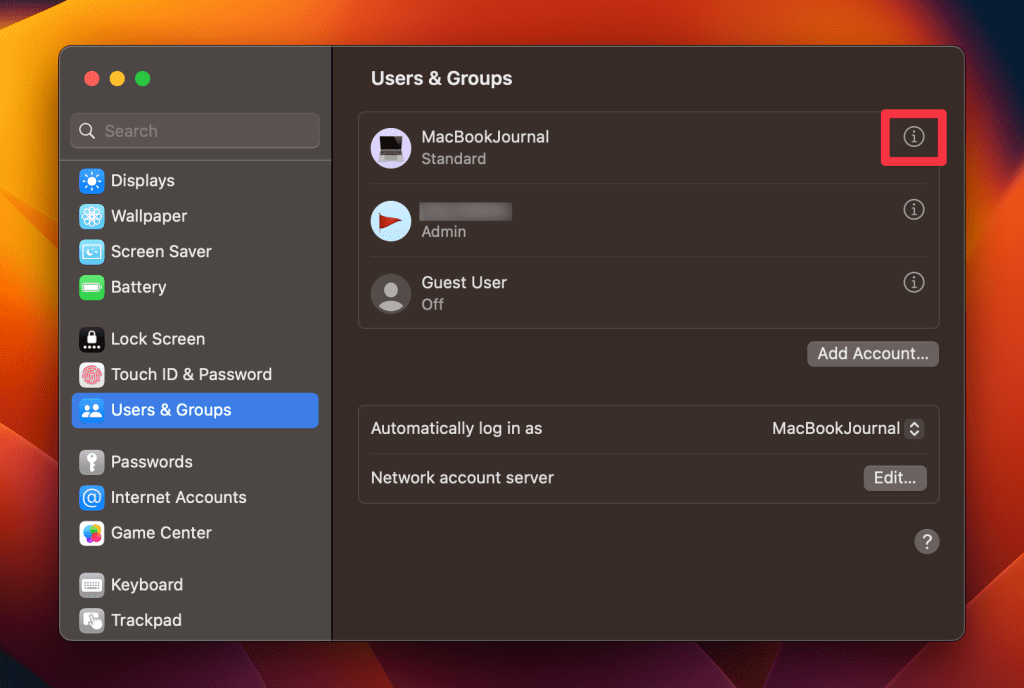Select Battery in the sidebar
The image size is (1024, 688).
pos(138,287)
